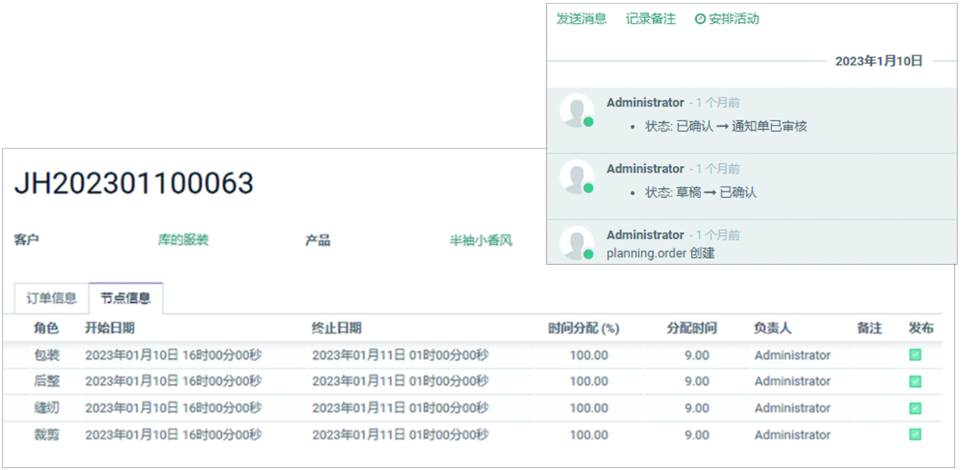
Task: Open customer link 库的服装
Action: (183, 241)
